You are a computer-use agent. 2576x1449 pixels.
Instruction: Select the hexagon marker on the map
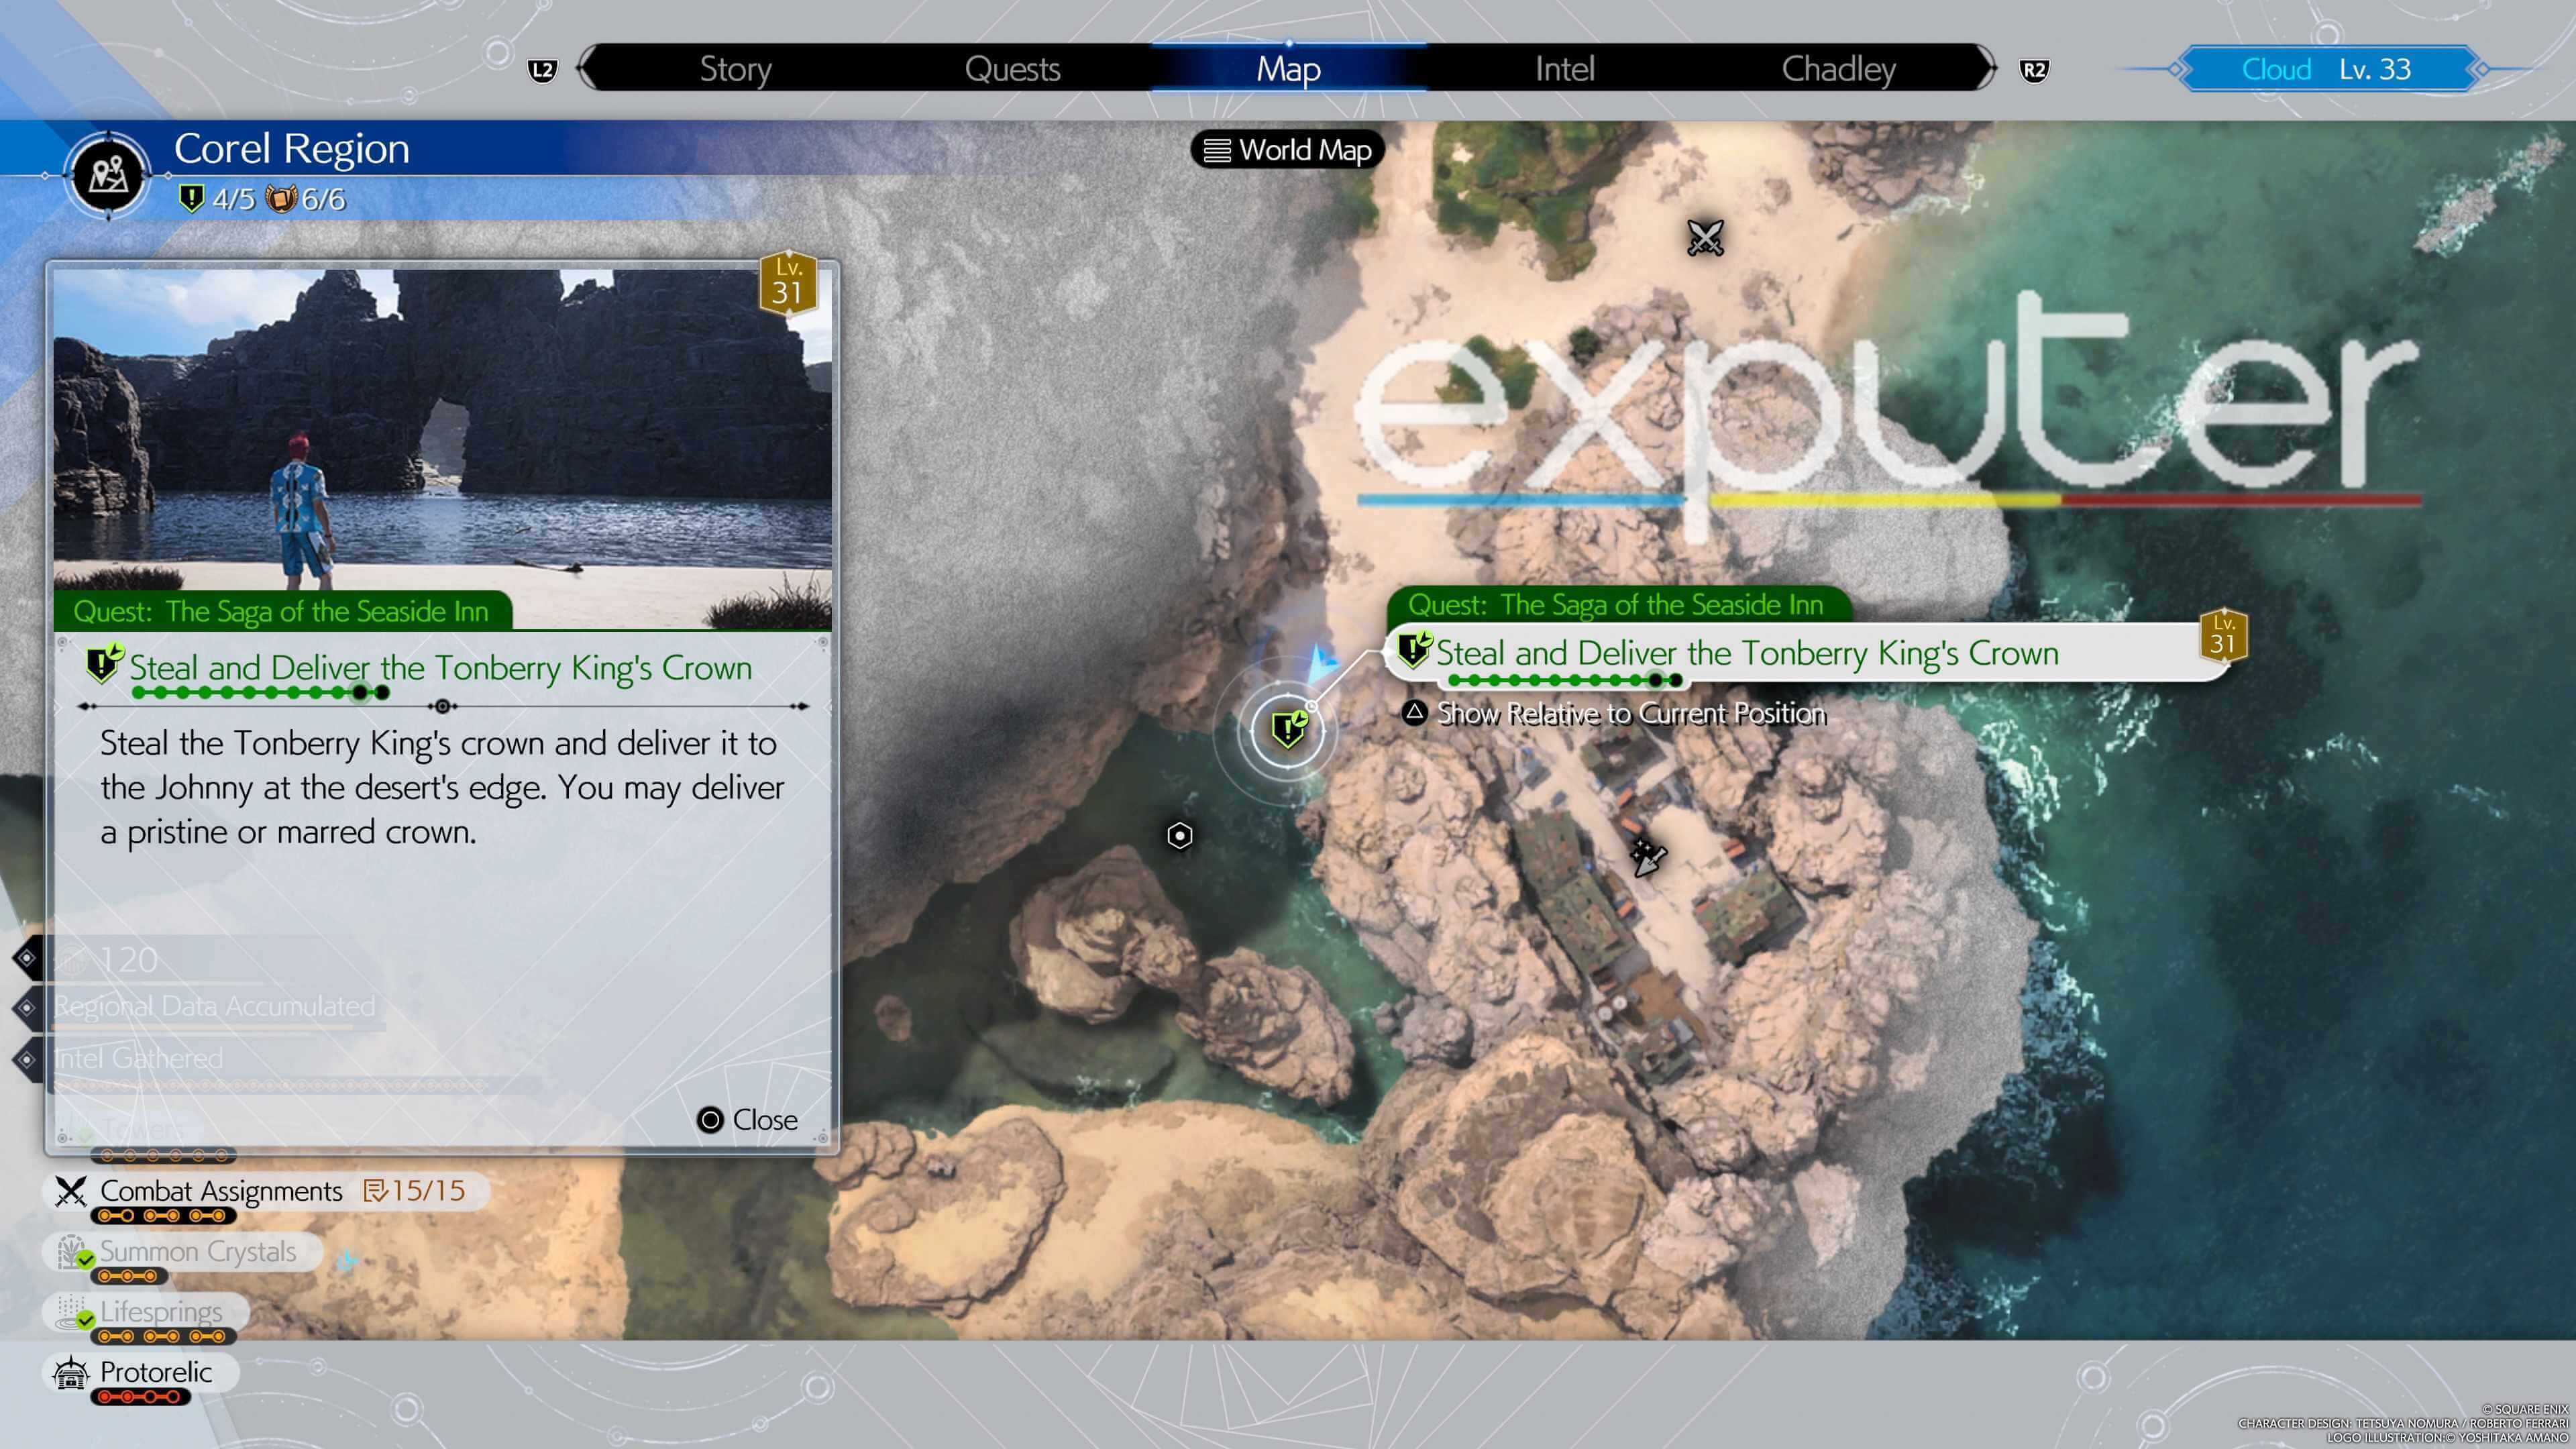[x=1180, y=835]
